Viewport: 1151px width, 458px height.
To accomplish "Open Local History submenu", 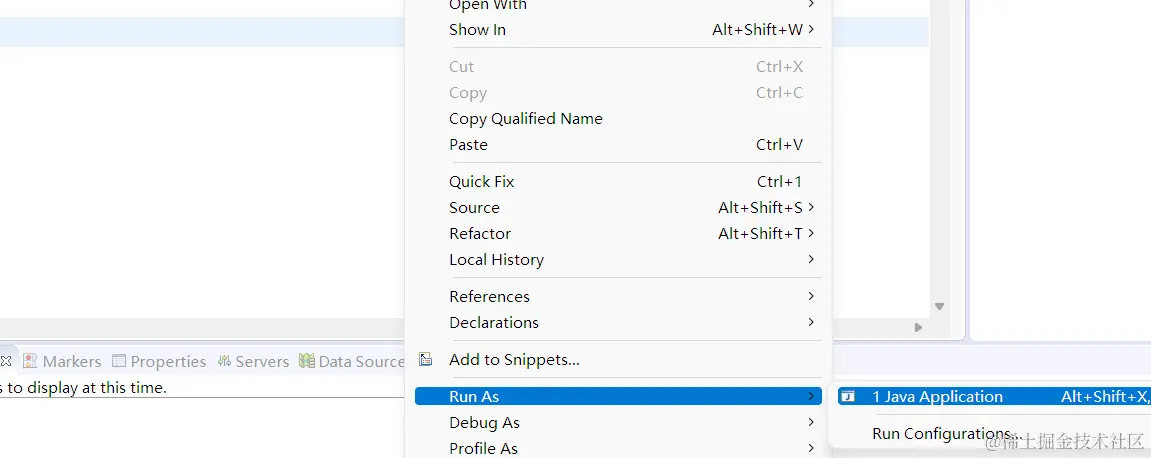I will click(x=618, y=260).
